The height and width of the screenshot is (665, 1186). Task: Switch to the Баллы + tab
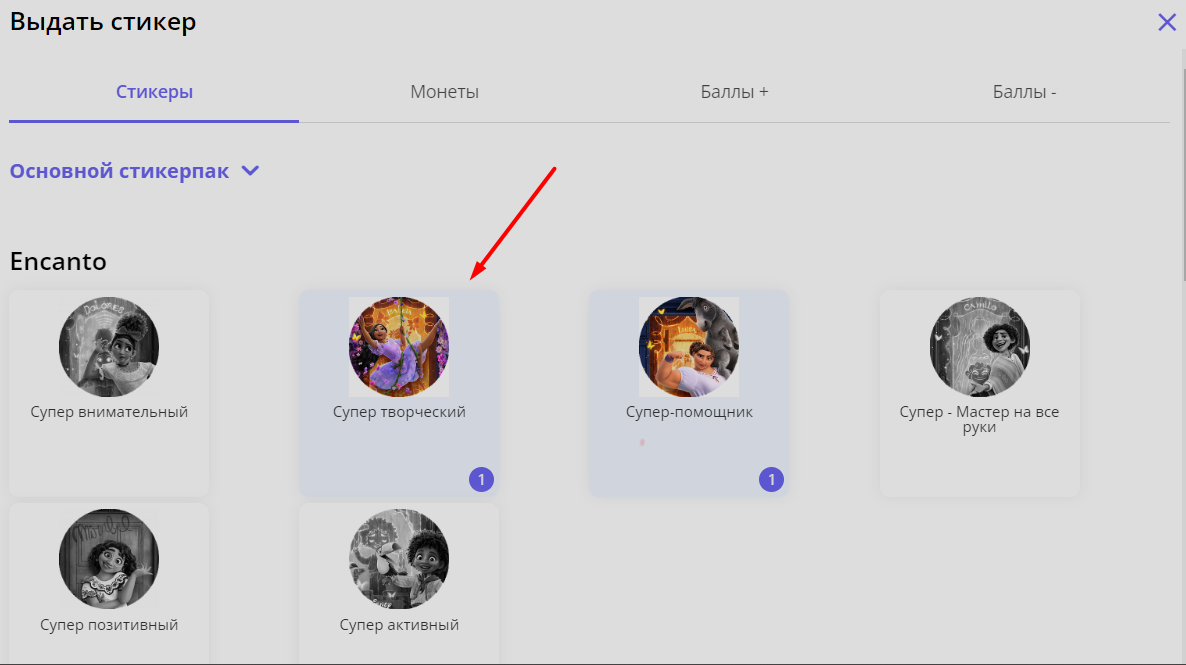click(x=734, y=92)
